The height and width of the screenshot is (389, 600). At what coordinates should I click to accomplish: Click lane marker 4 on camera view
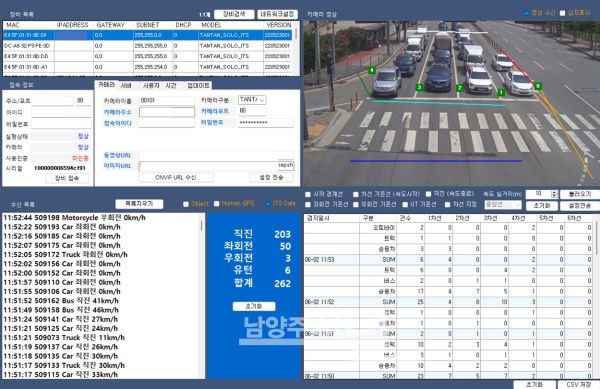coord(371,70)
